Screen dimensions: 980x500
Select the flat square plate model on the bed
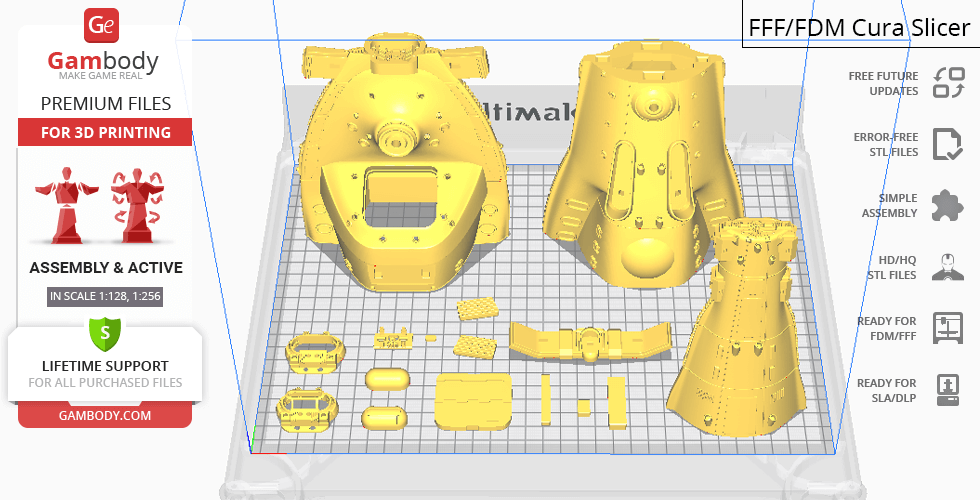pyautogui.click(x=474, y=401)
